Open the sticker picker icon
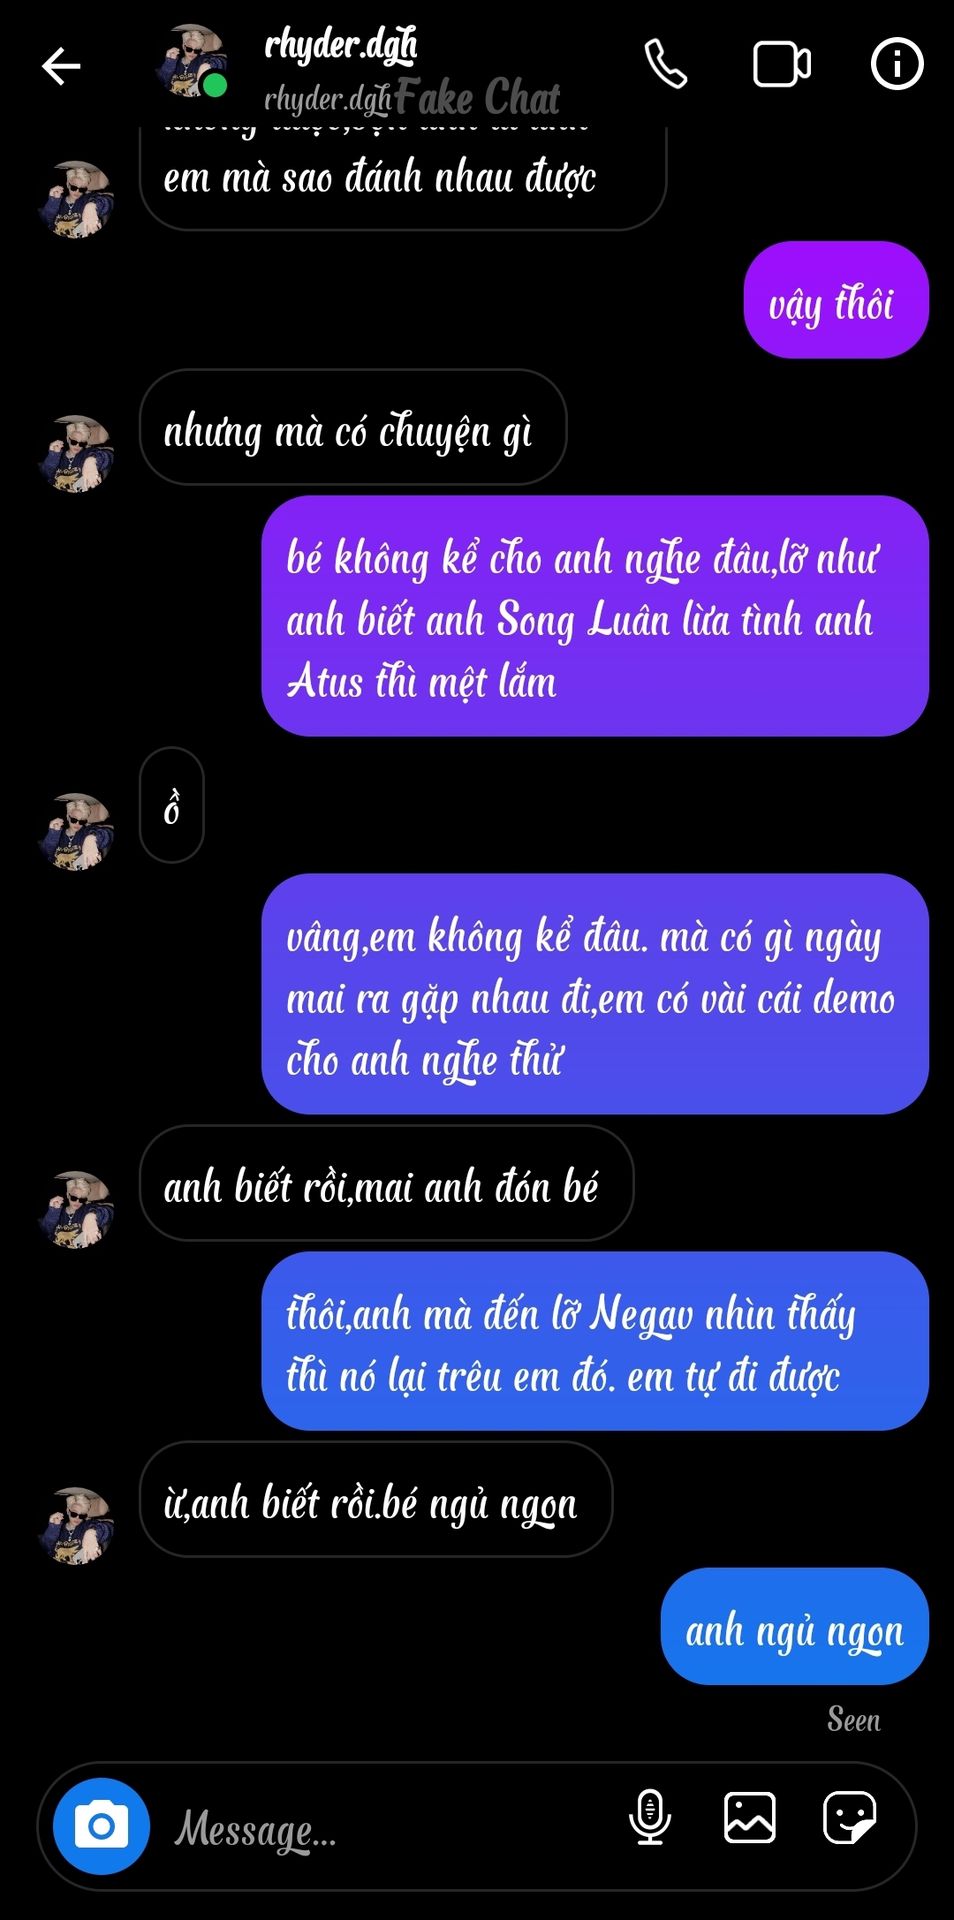 click(x=849, y=1817)
